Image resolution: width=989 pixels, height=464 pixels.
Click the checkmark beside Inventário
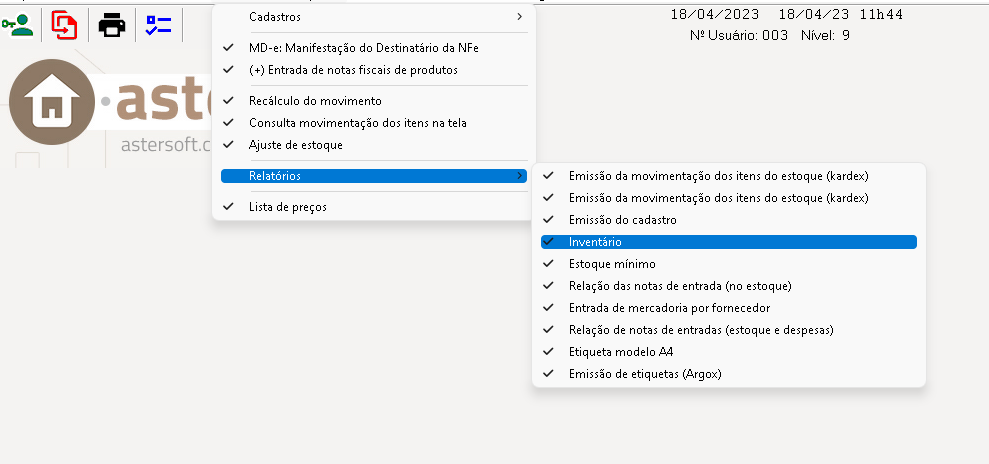click(548, 241)
